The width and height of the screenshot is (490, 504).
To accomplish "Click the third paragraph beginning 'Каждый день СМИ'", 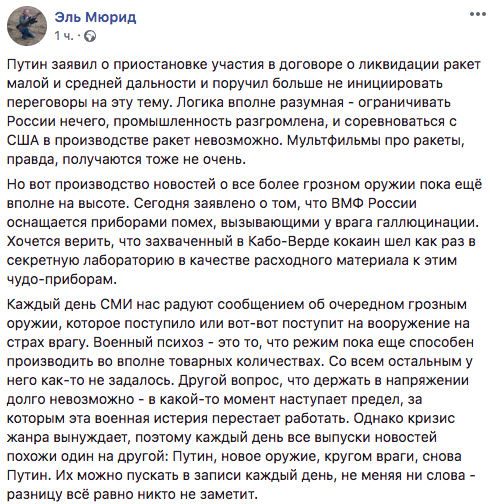I will click(x=241, y=399).
